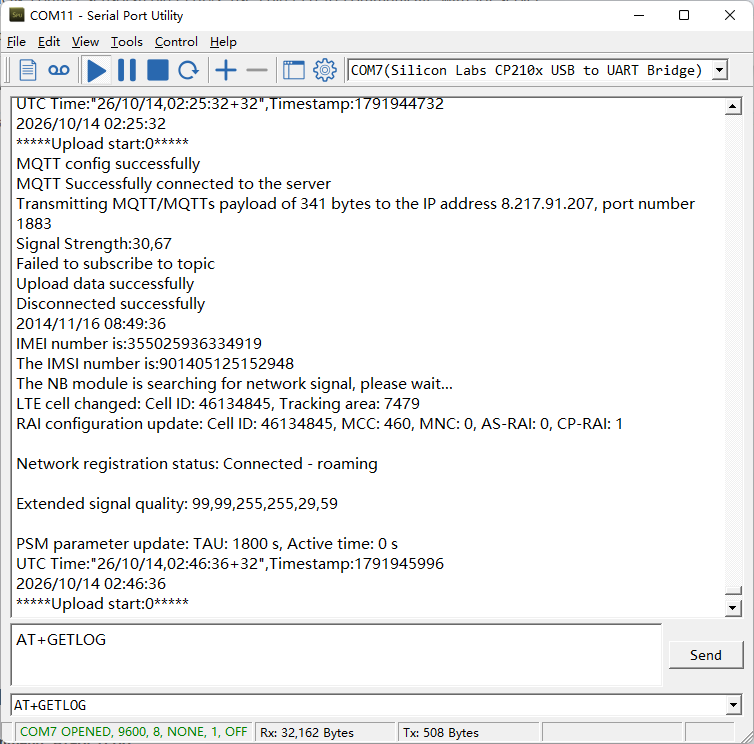
Task: Click the 'MQTT config successfully' log line
Action: pos(108,164)
